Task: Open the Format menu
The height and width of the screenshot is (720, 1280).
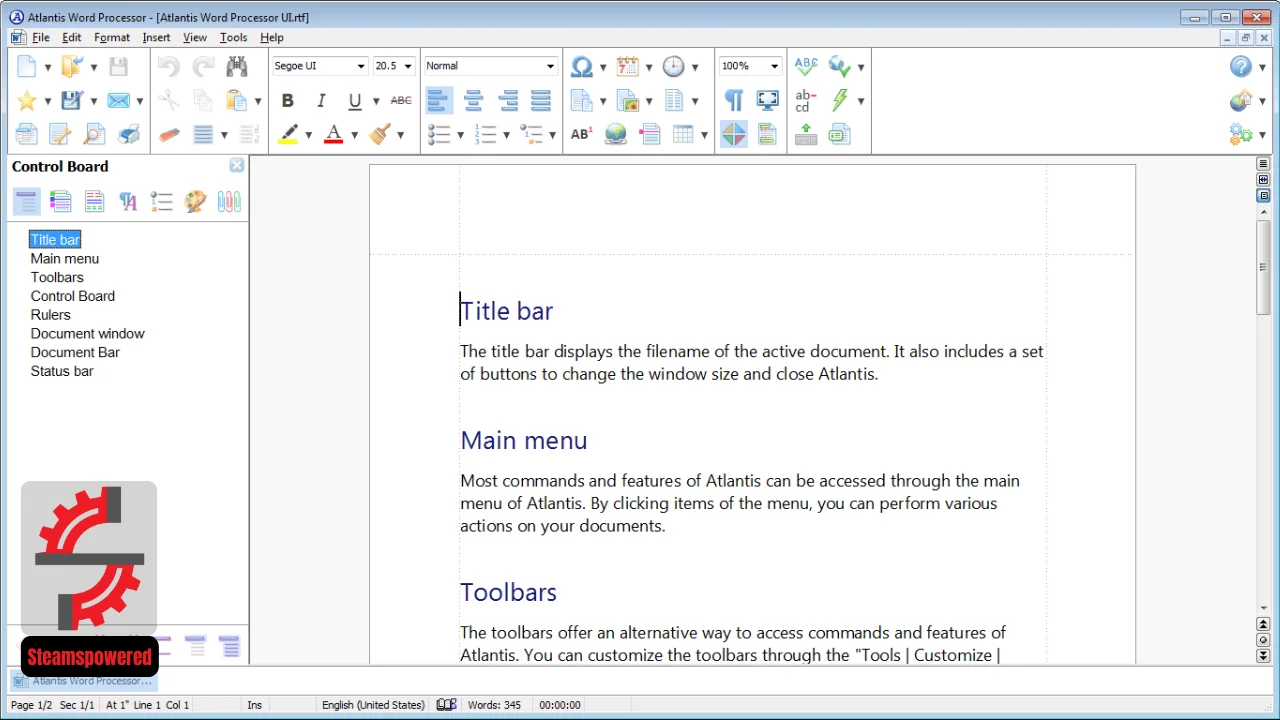Action: 112,37
